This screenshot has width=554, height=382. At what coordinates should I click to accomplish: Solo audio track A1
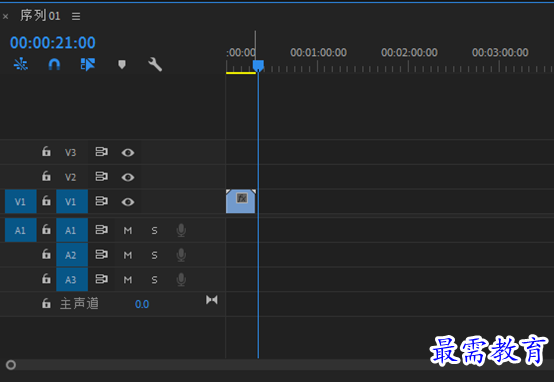[154, 231]
